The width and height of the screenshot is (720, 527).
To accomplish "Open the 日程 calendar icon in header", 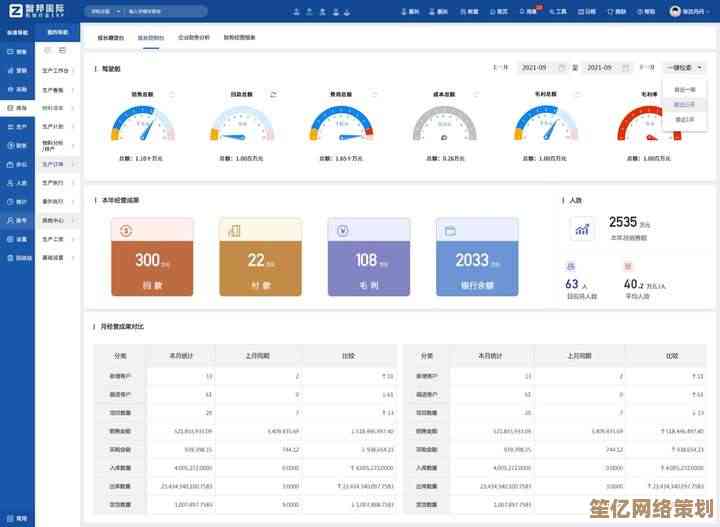I will (x=588, y=11).
